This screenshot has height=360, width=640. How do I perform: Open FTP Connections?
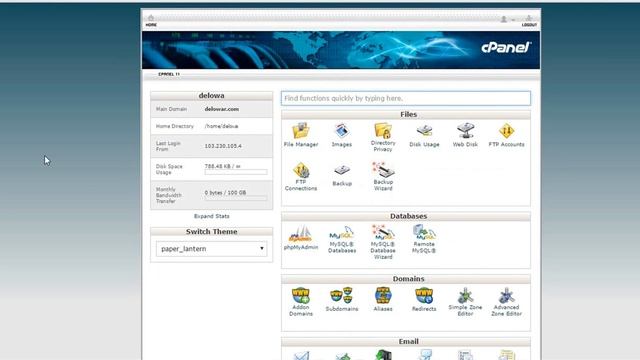[301, 176]
